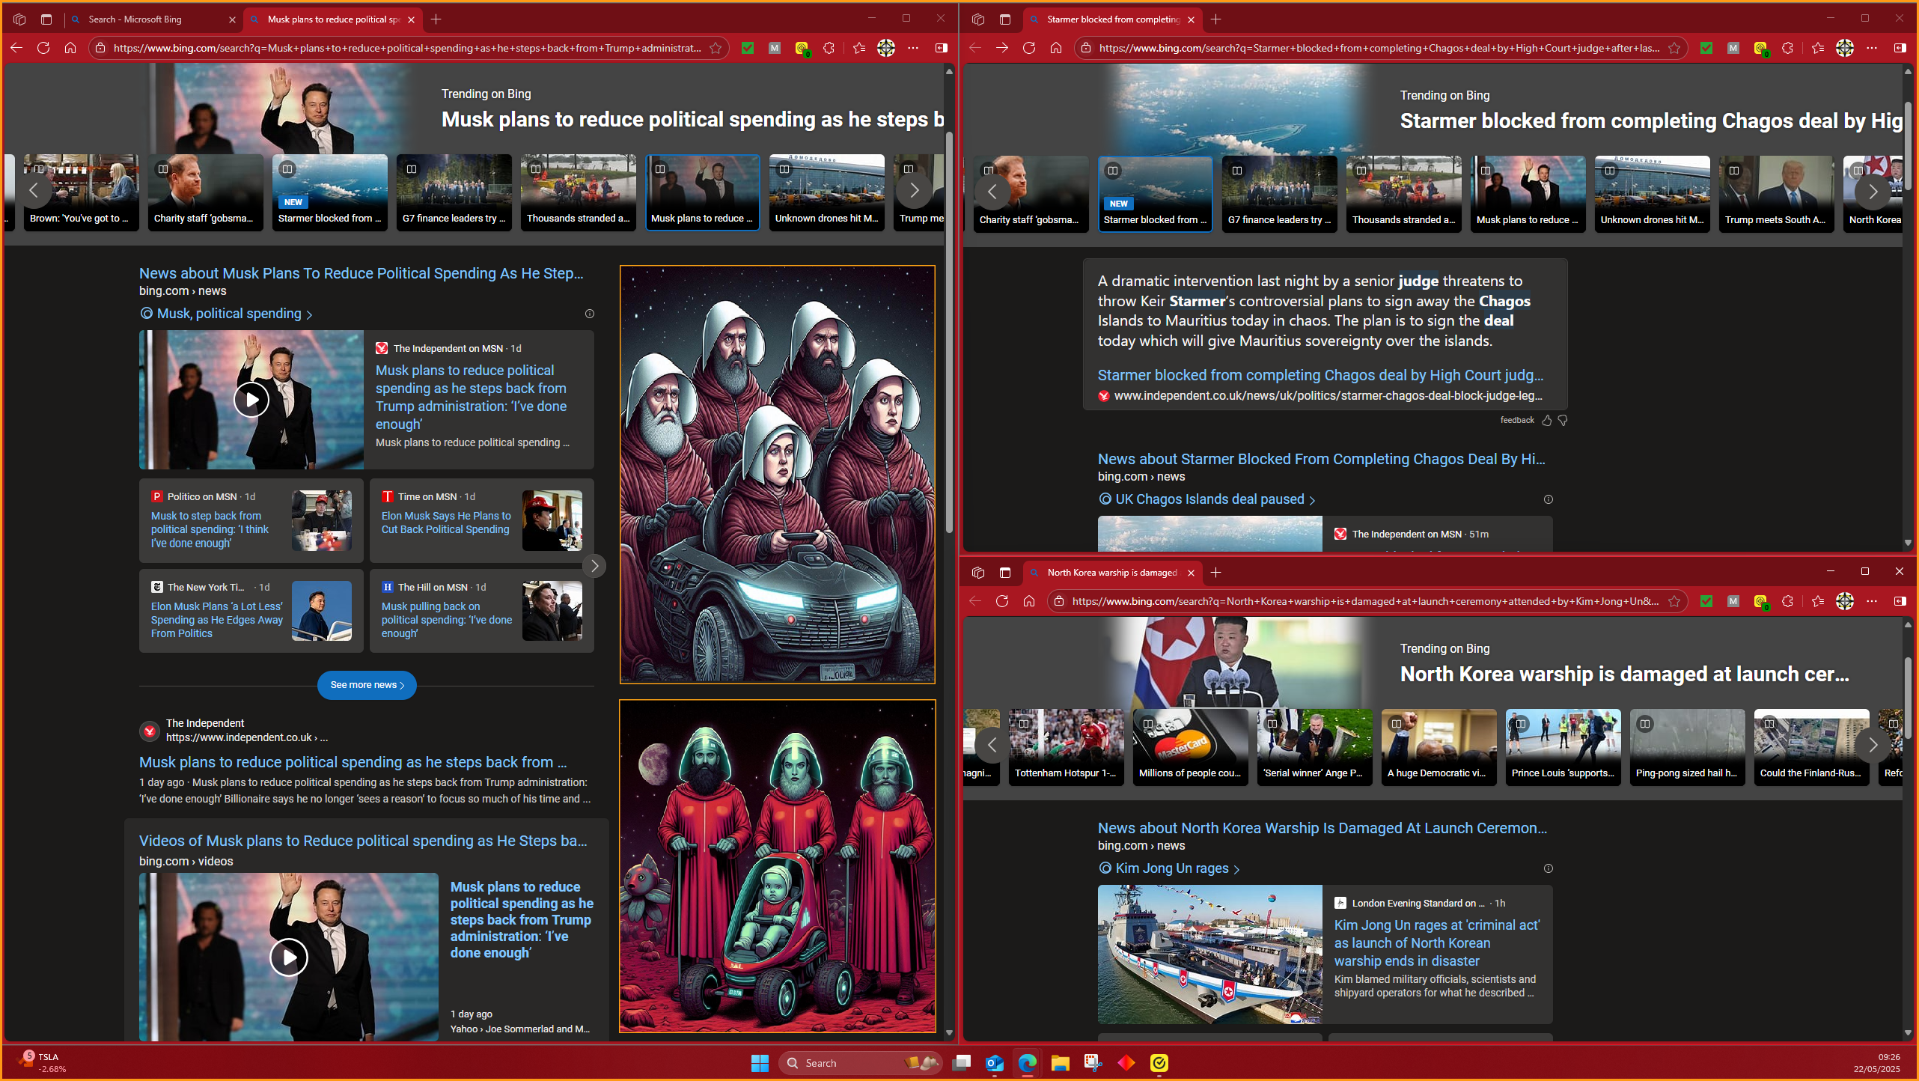This screenshot has height=1081, width=1919.
Task: Show previous trending stories in Musk carousel
Action: [x=34, y=190]
